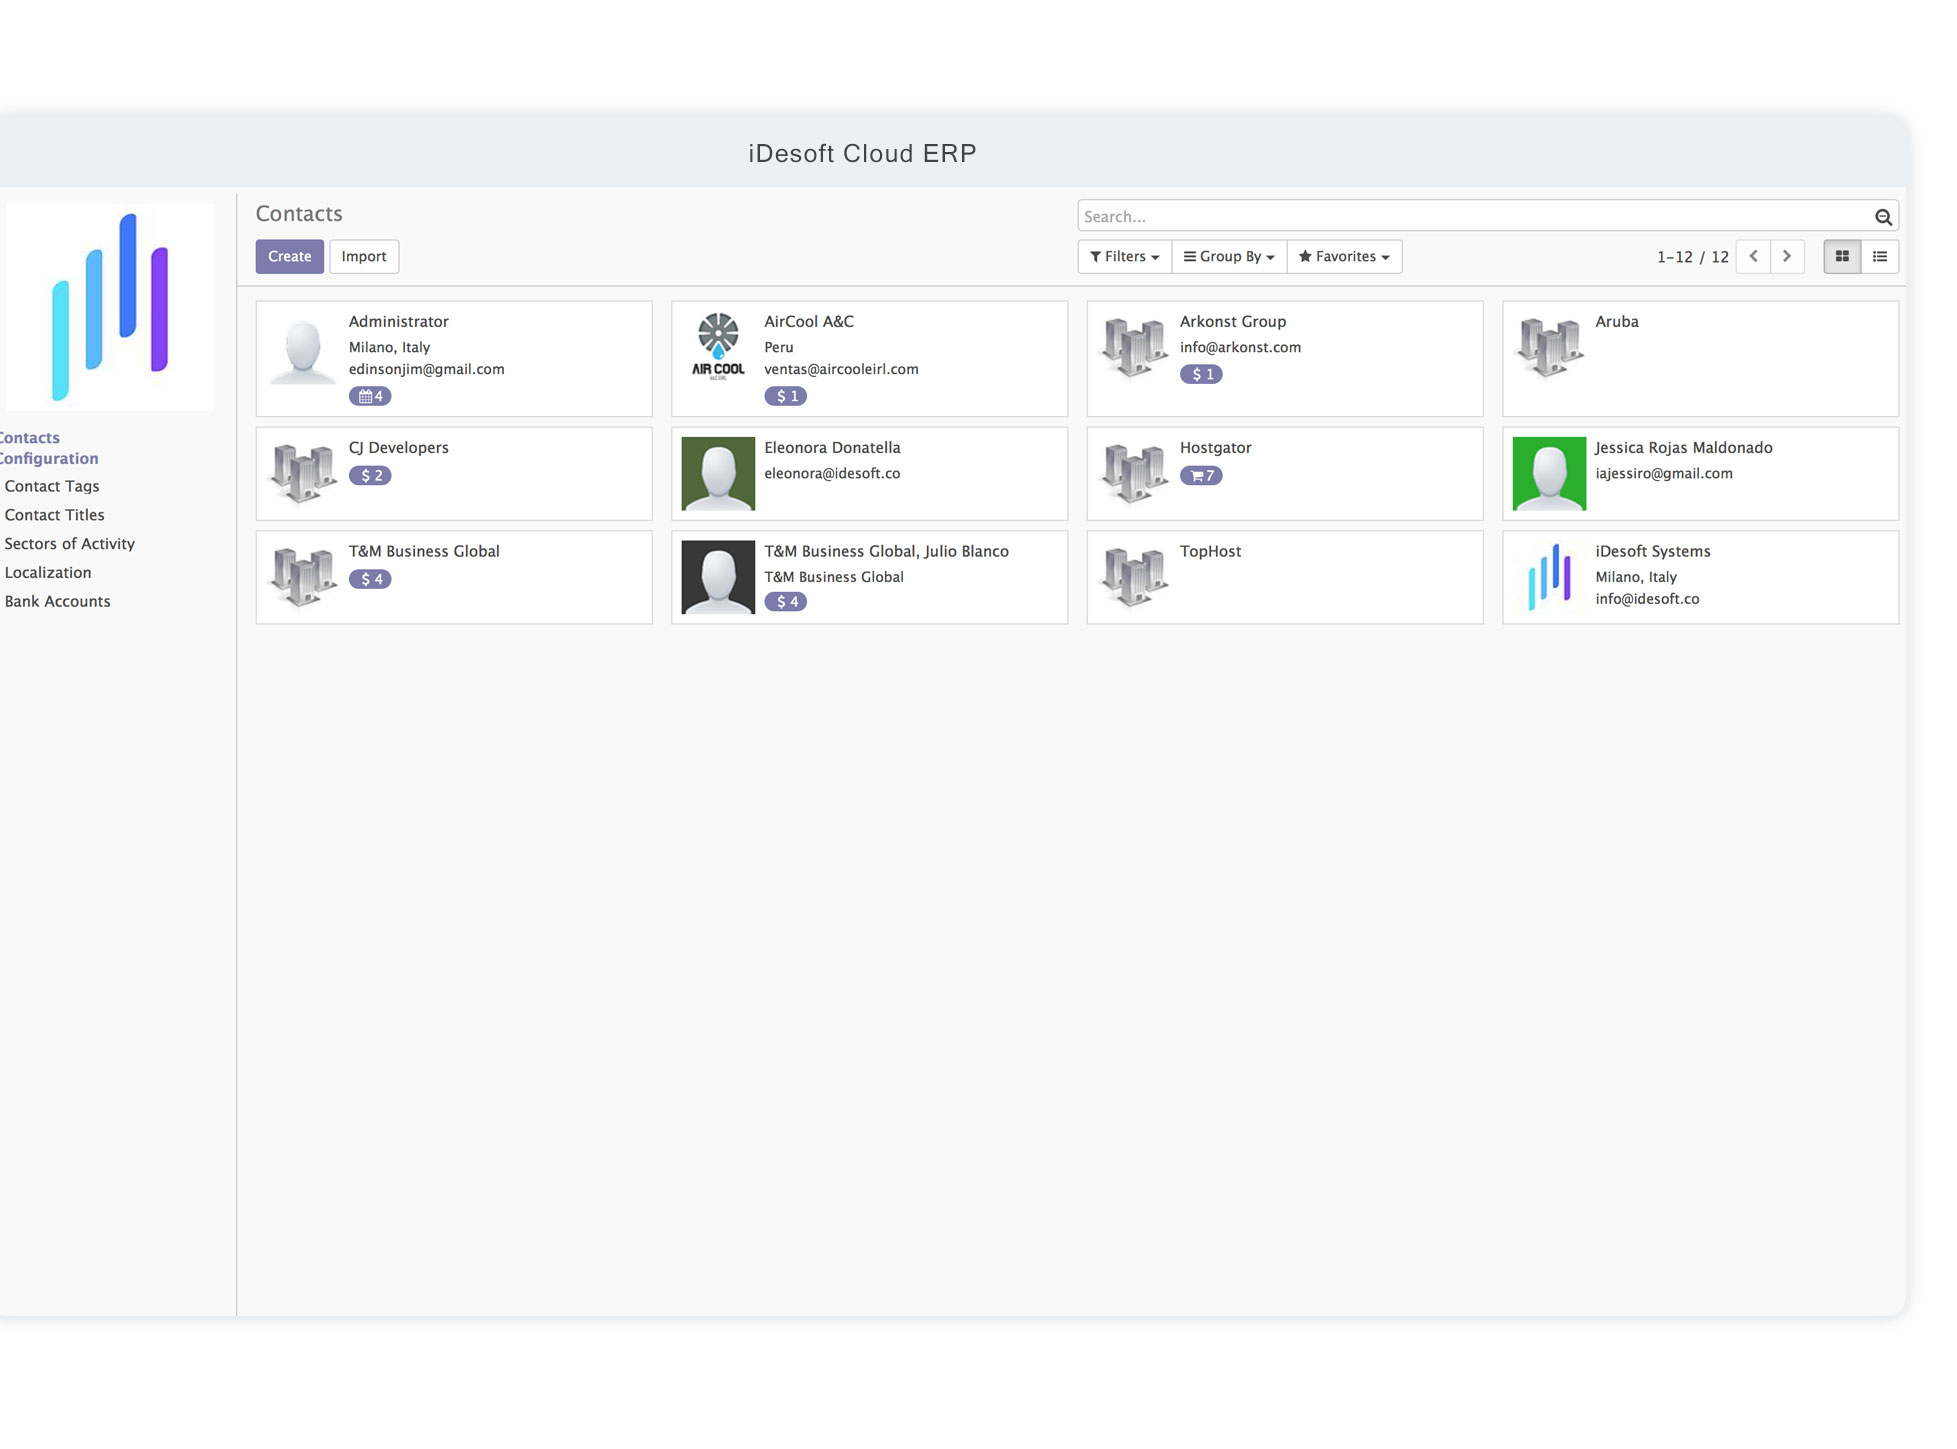The image size is (1957, 1449).
Task: Open AirCool A&C sales badge
Action: click(786, 396)
